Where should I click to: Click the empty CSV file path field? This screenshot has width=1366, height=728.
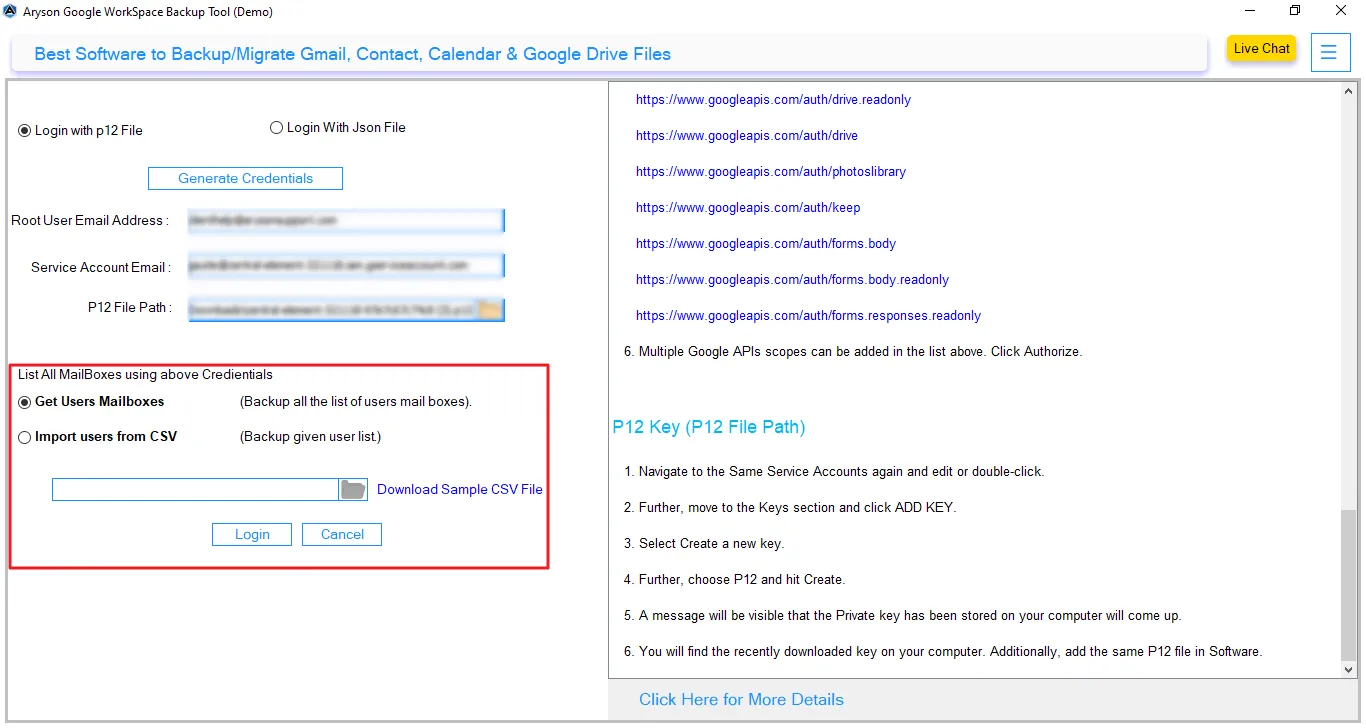point(195,489)
